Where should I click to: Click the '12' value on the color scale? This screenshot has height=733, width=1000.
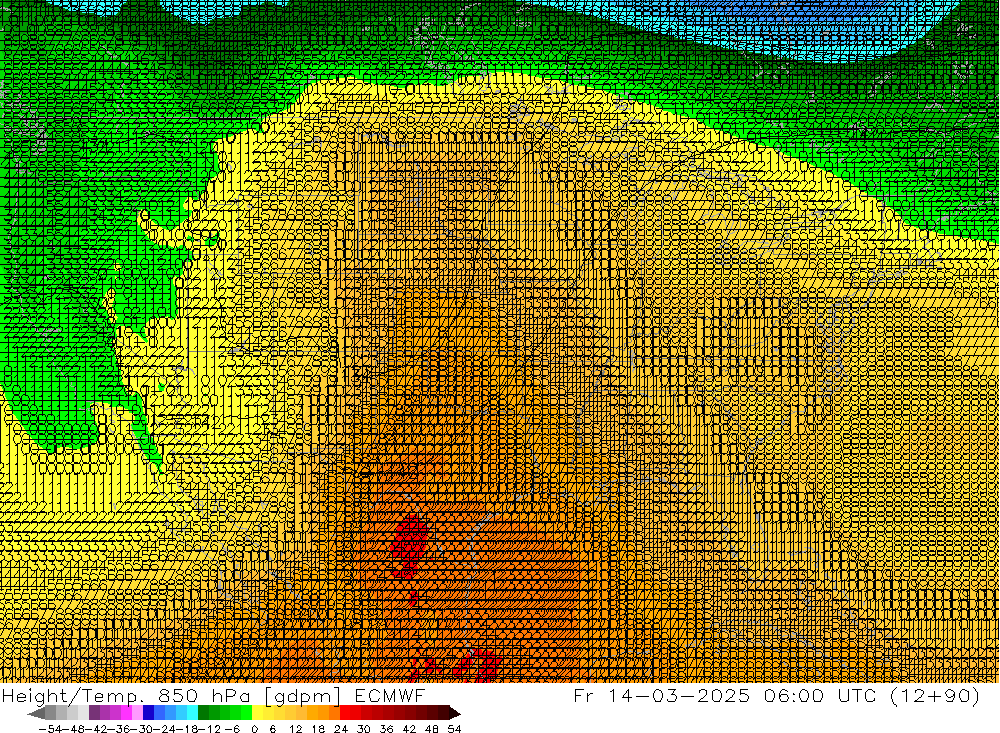[296, 729]
